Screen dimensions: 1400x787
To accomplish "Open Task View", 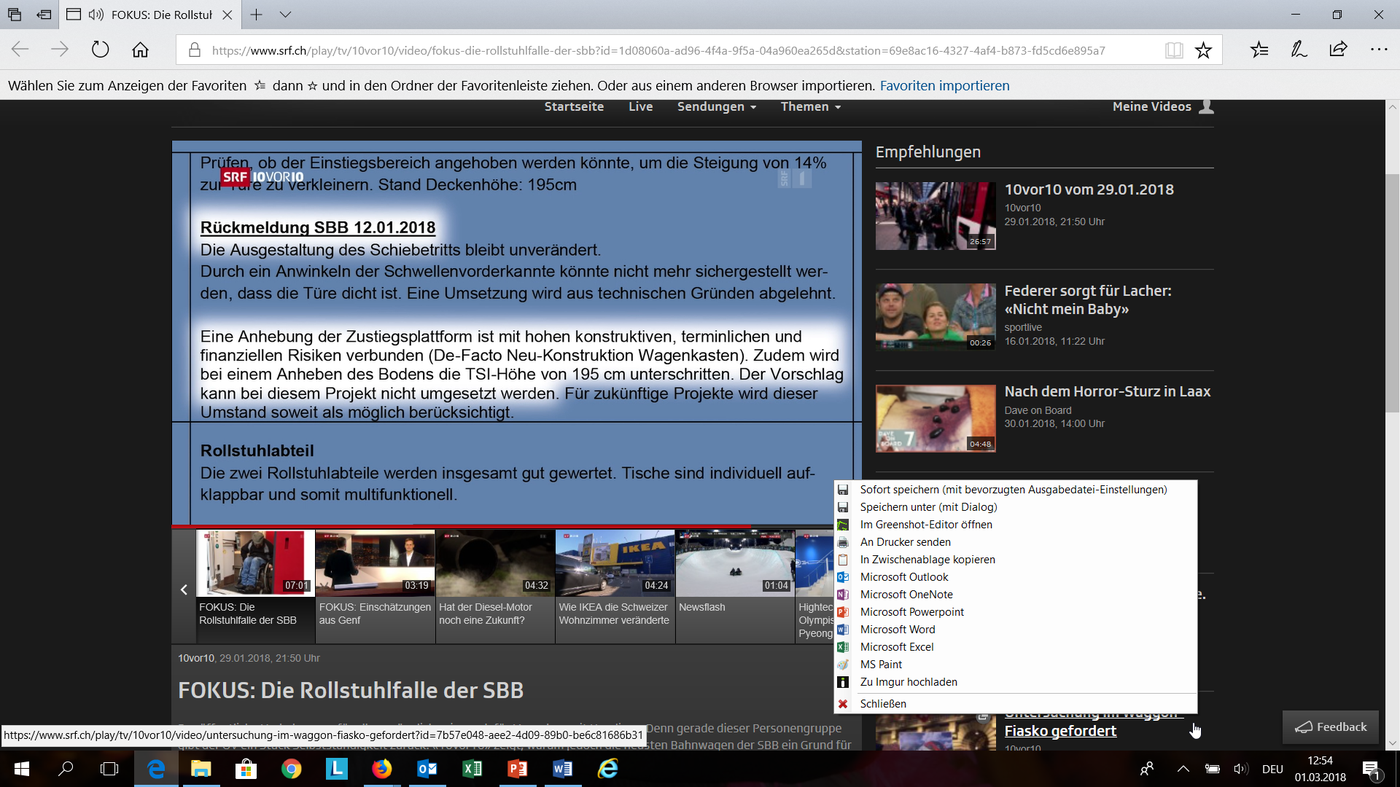I will [x=109, y=769].
